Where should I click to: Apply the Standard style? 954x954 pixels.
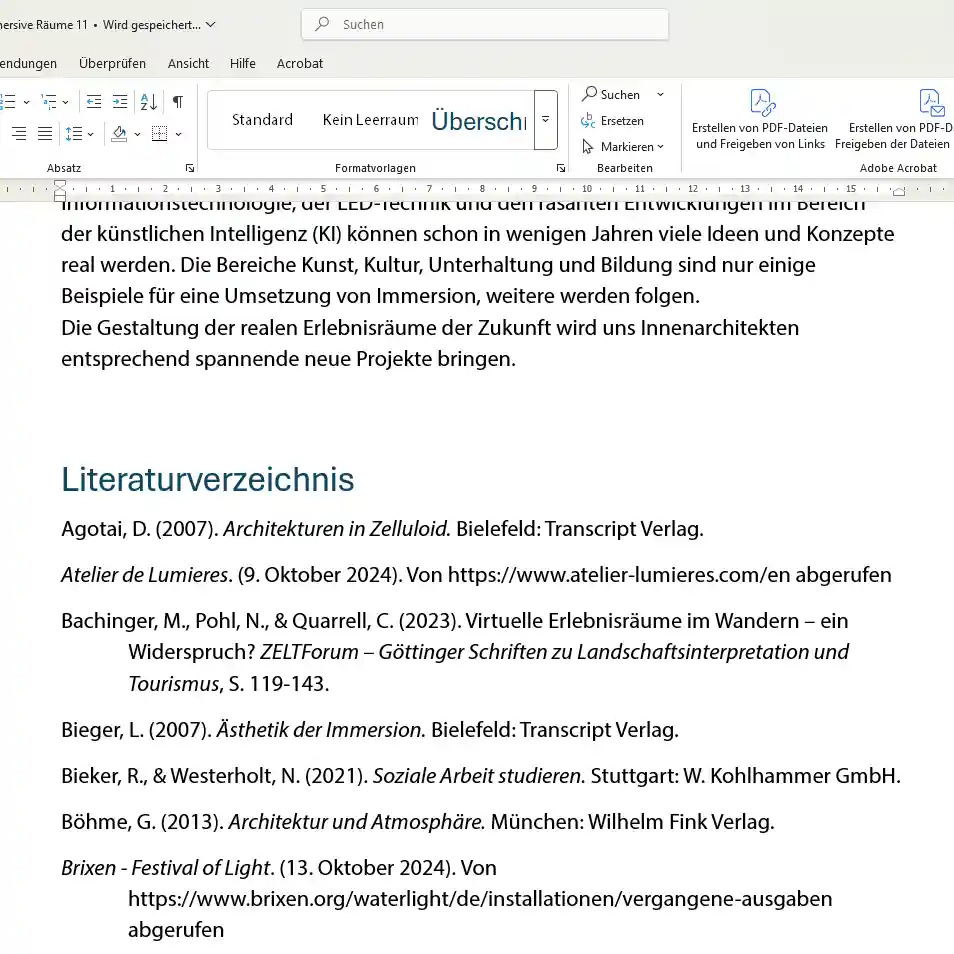[x=262, y=120]
